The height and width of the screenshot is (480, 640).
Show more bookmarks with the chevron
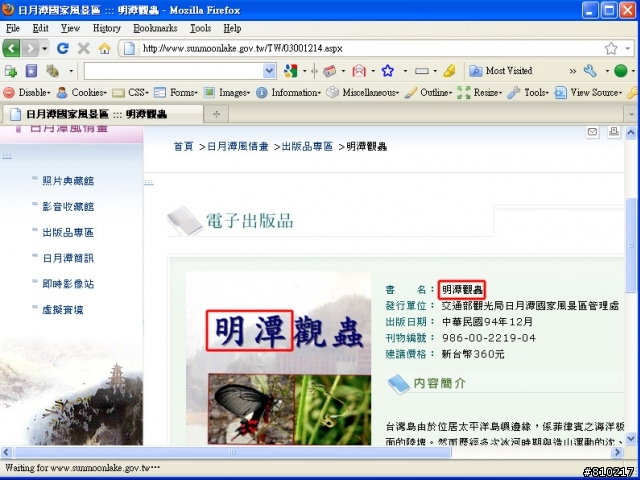click(573, 71)
